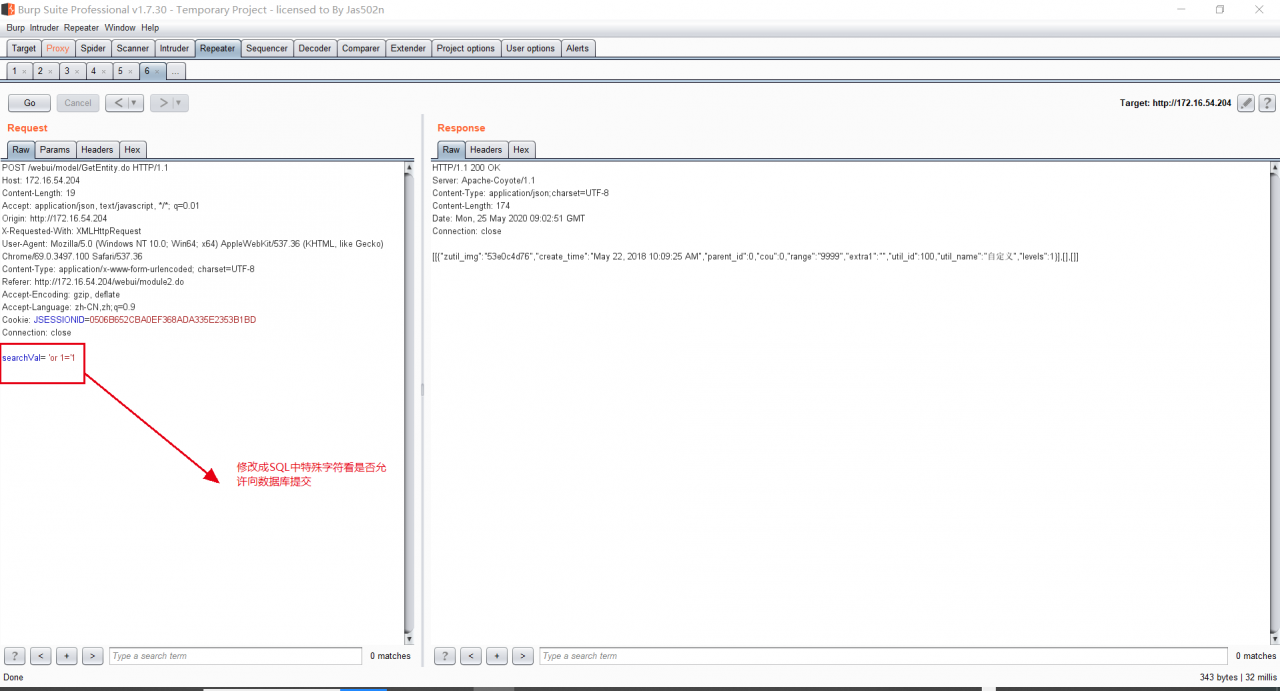This screenshot has width=1280, height=691.
Task: Open the Burp menu
Action: [x=15, y=28]
